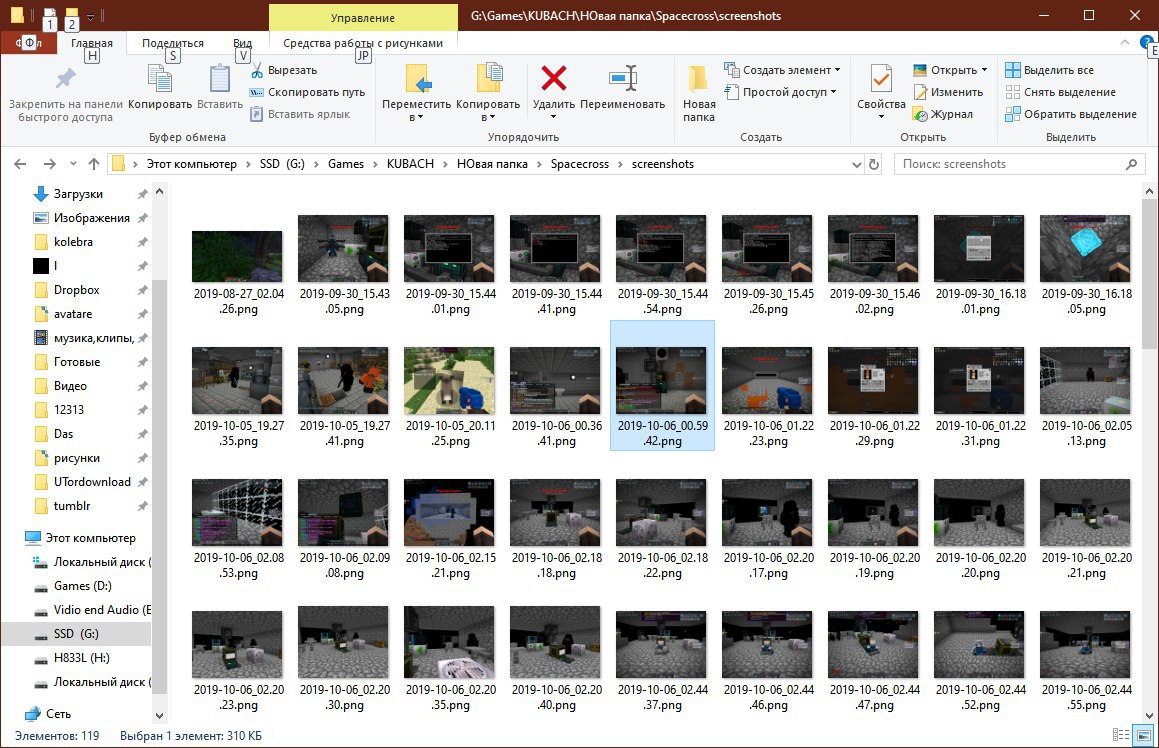Expand address bar history dropdown

pyautogui.click(x=857, y=164)
